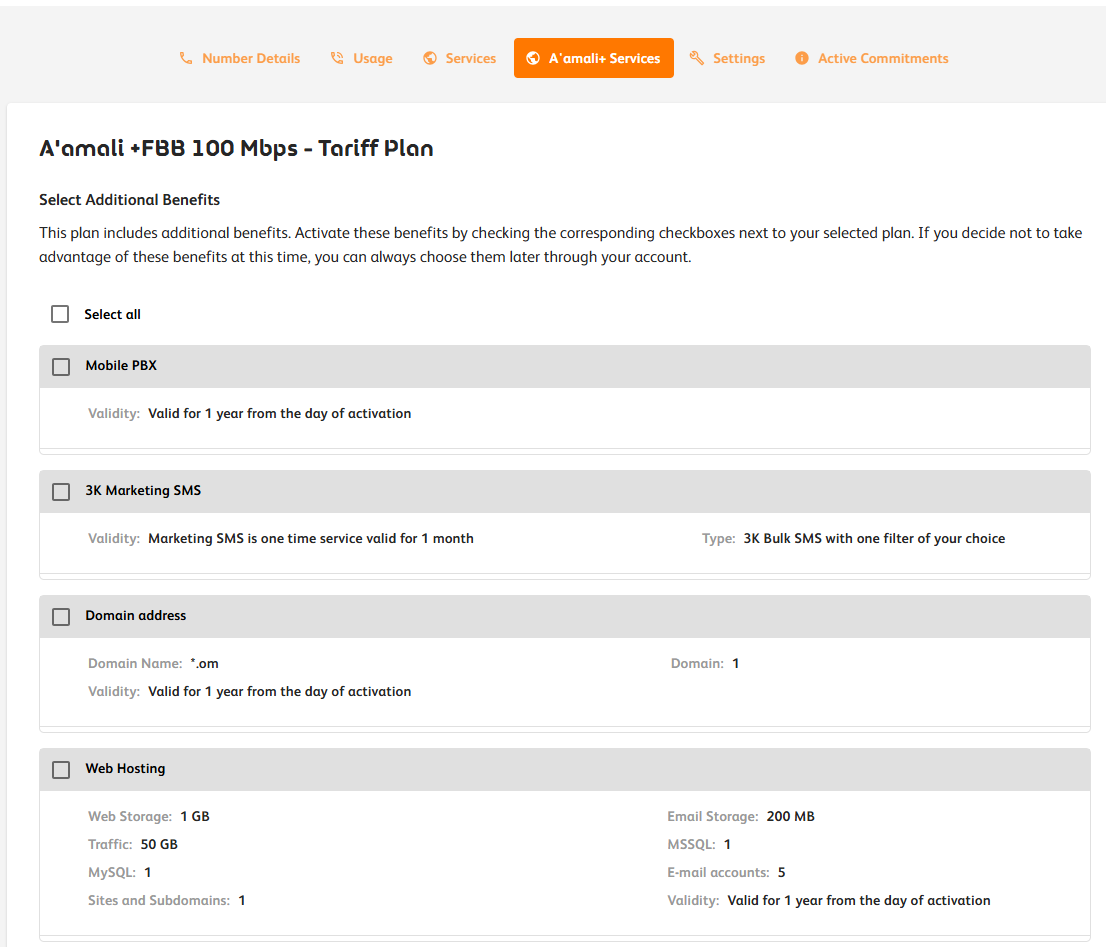Select the Domain address checkbox

61,617
